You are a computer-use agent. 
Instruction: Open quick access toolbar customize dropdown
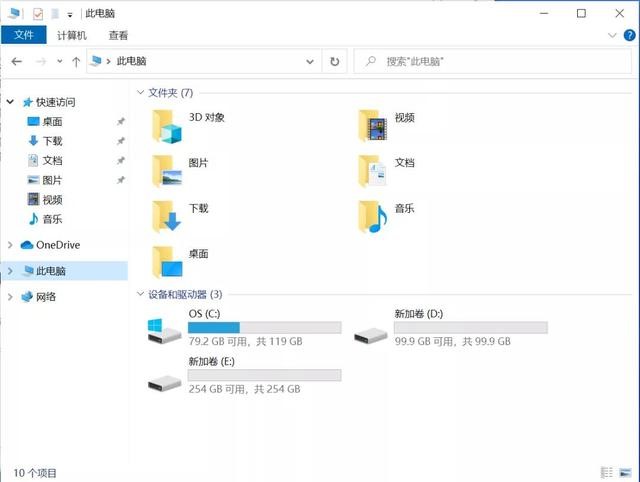(70, 15)
